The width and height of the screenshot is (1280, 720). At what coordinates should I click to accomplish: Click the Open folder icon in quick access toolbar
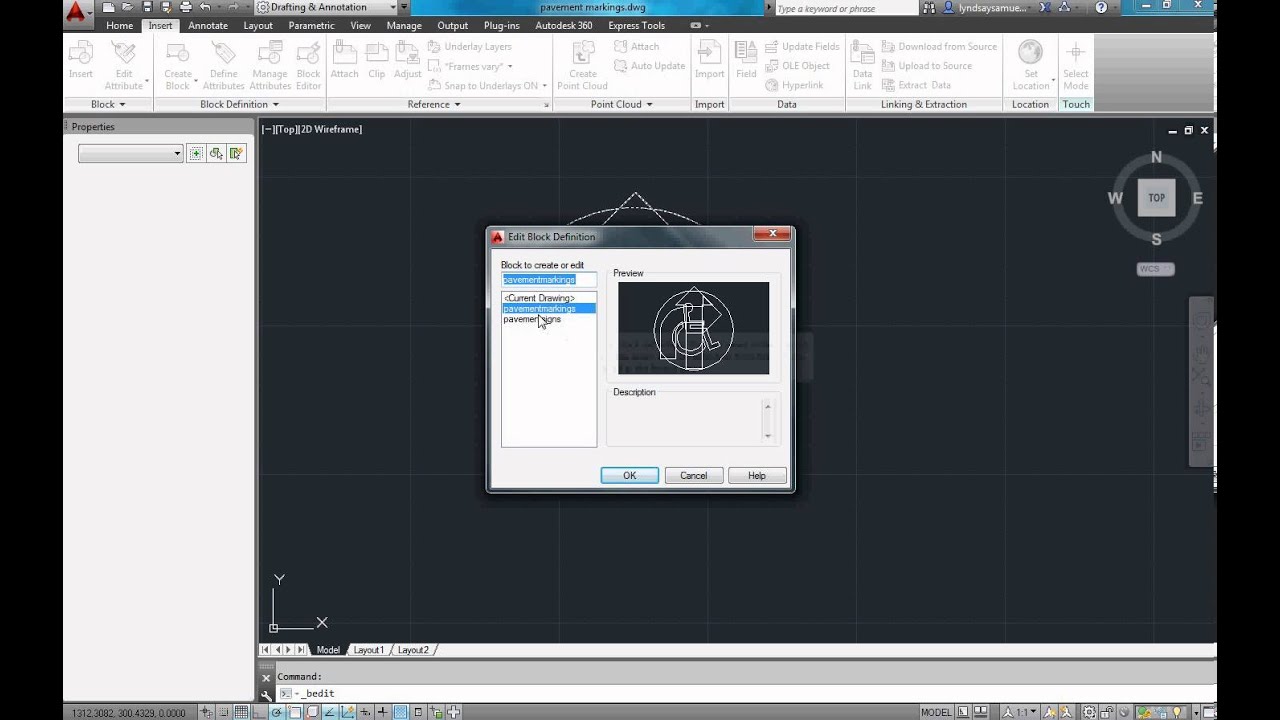click(x=130, y=7)
